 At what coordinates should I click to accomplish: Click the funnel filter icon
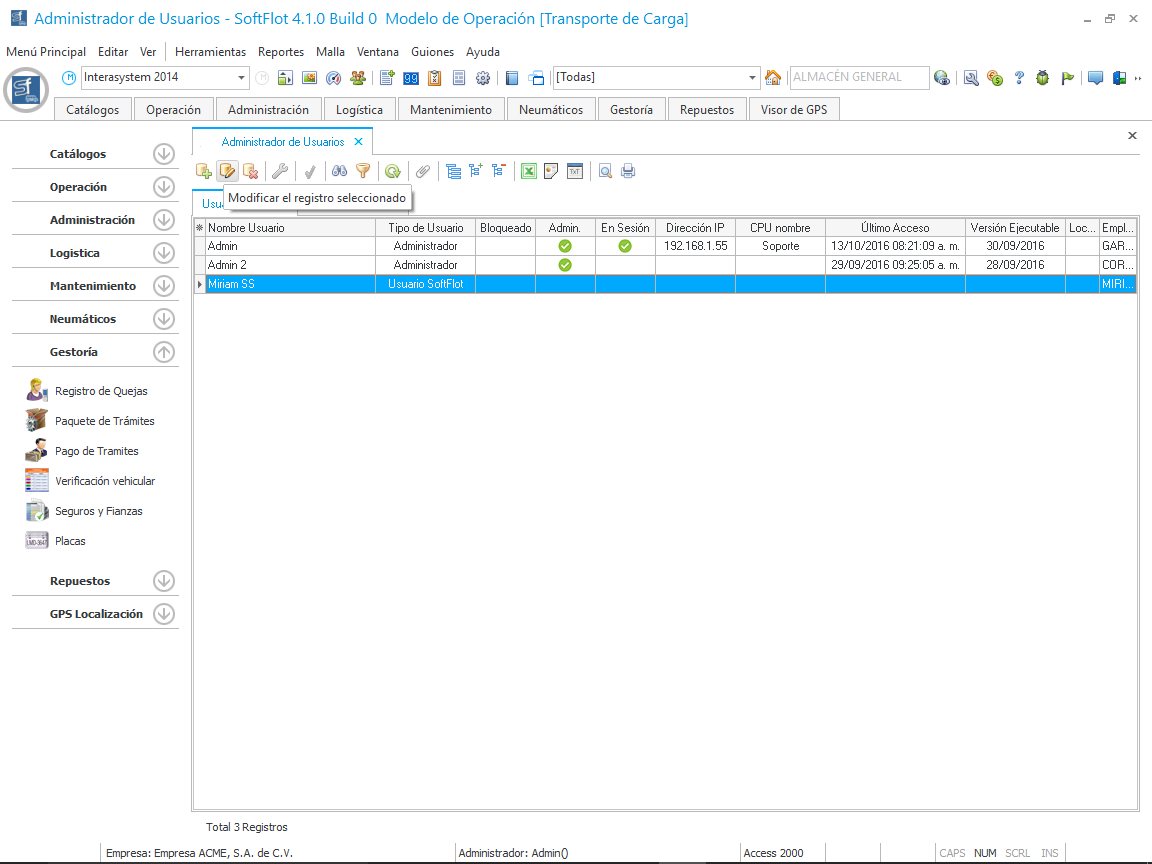tap(363, 171)
